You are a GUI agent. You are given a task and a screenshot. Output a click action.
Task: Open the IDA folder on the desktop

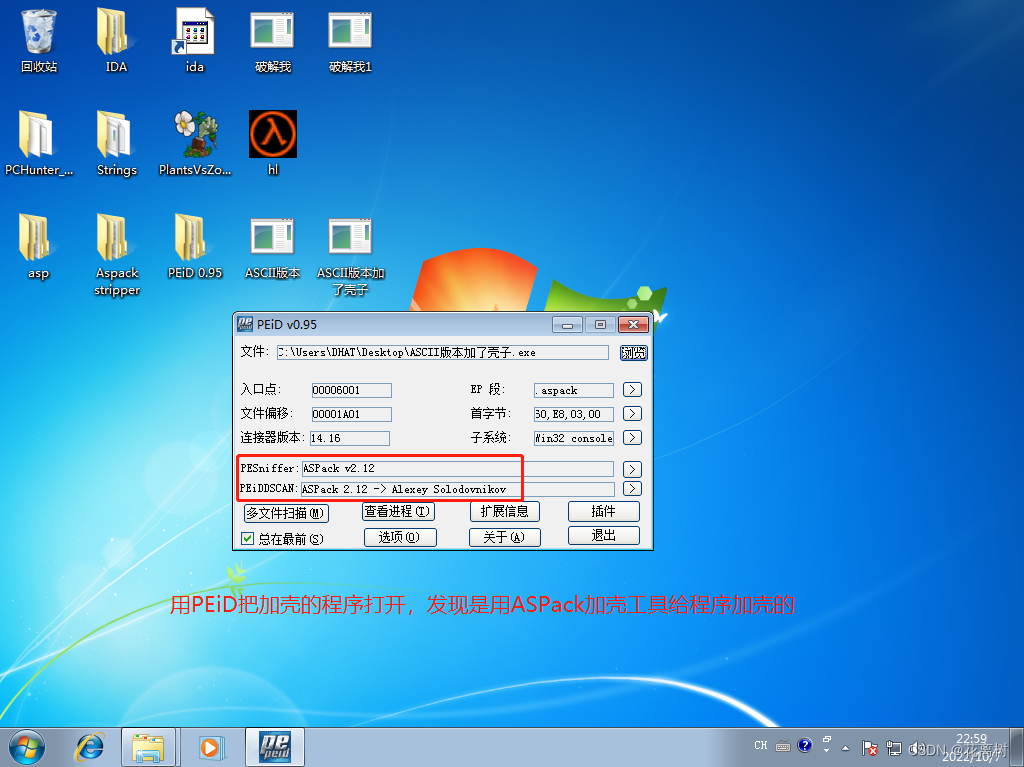click(x=116, y=41)
